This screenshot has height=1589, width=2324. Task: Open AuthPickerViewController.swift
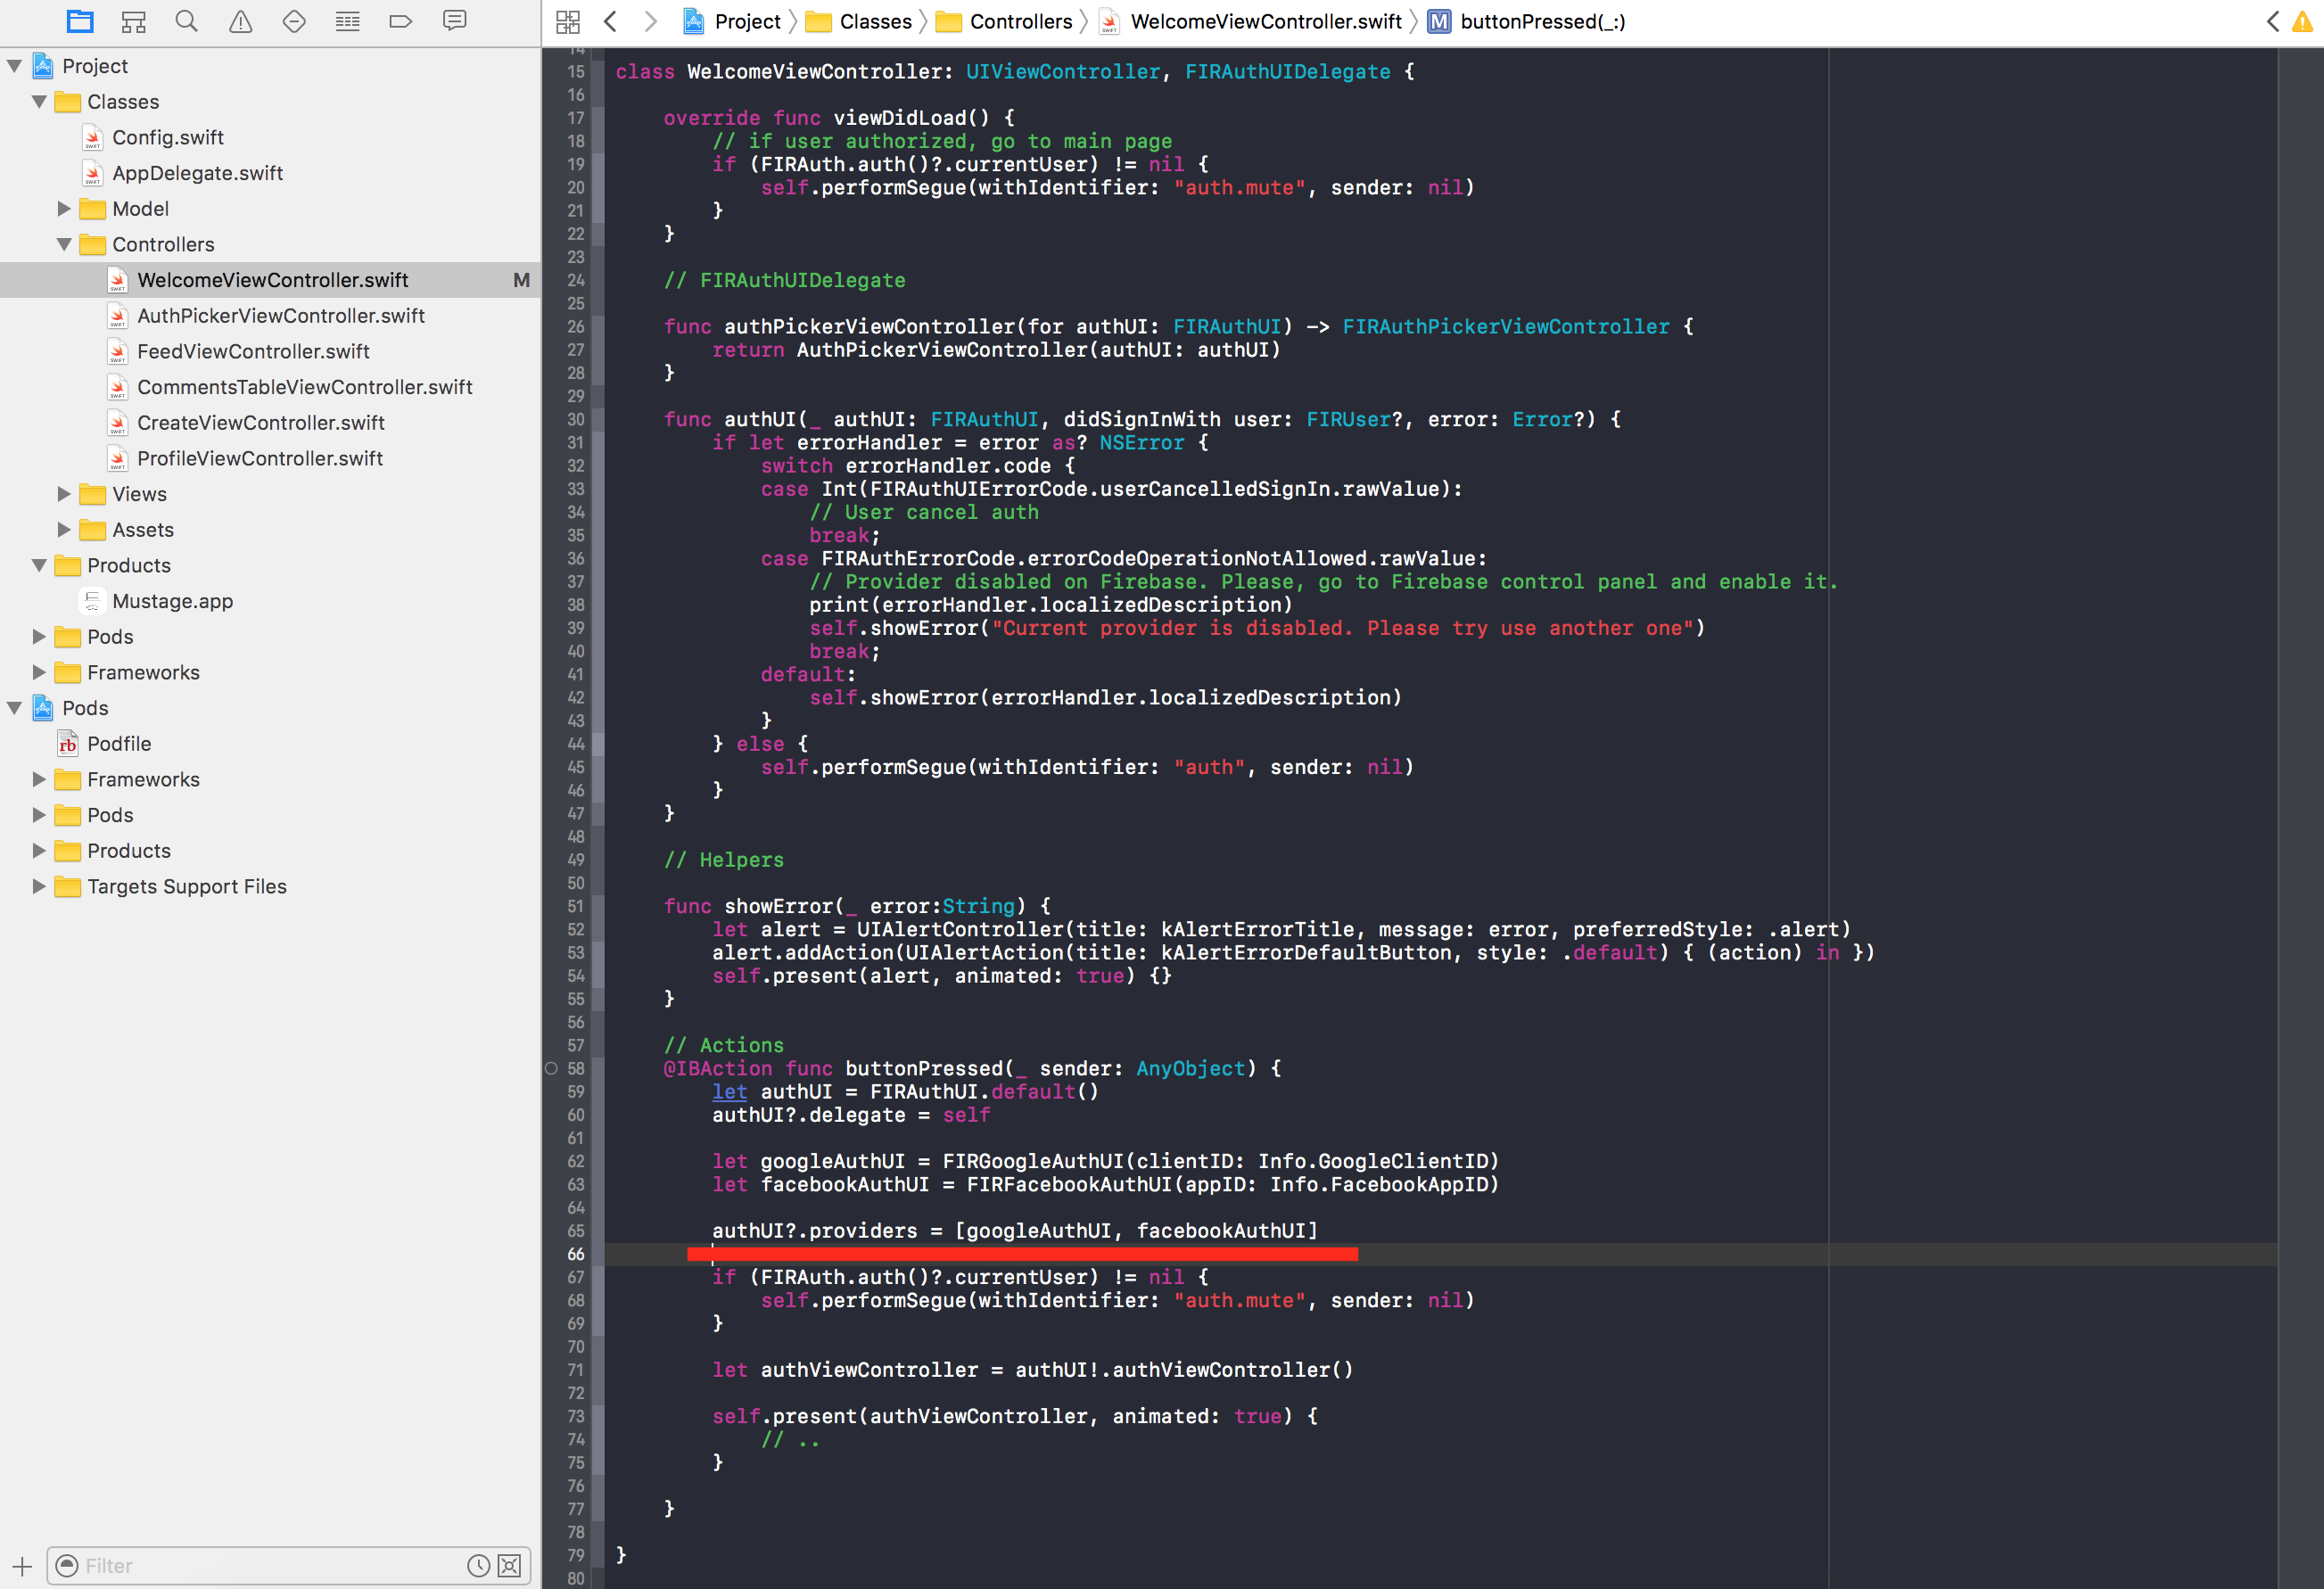(x=281, y=316)
